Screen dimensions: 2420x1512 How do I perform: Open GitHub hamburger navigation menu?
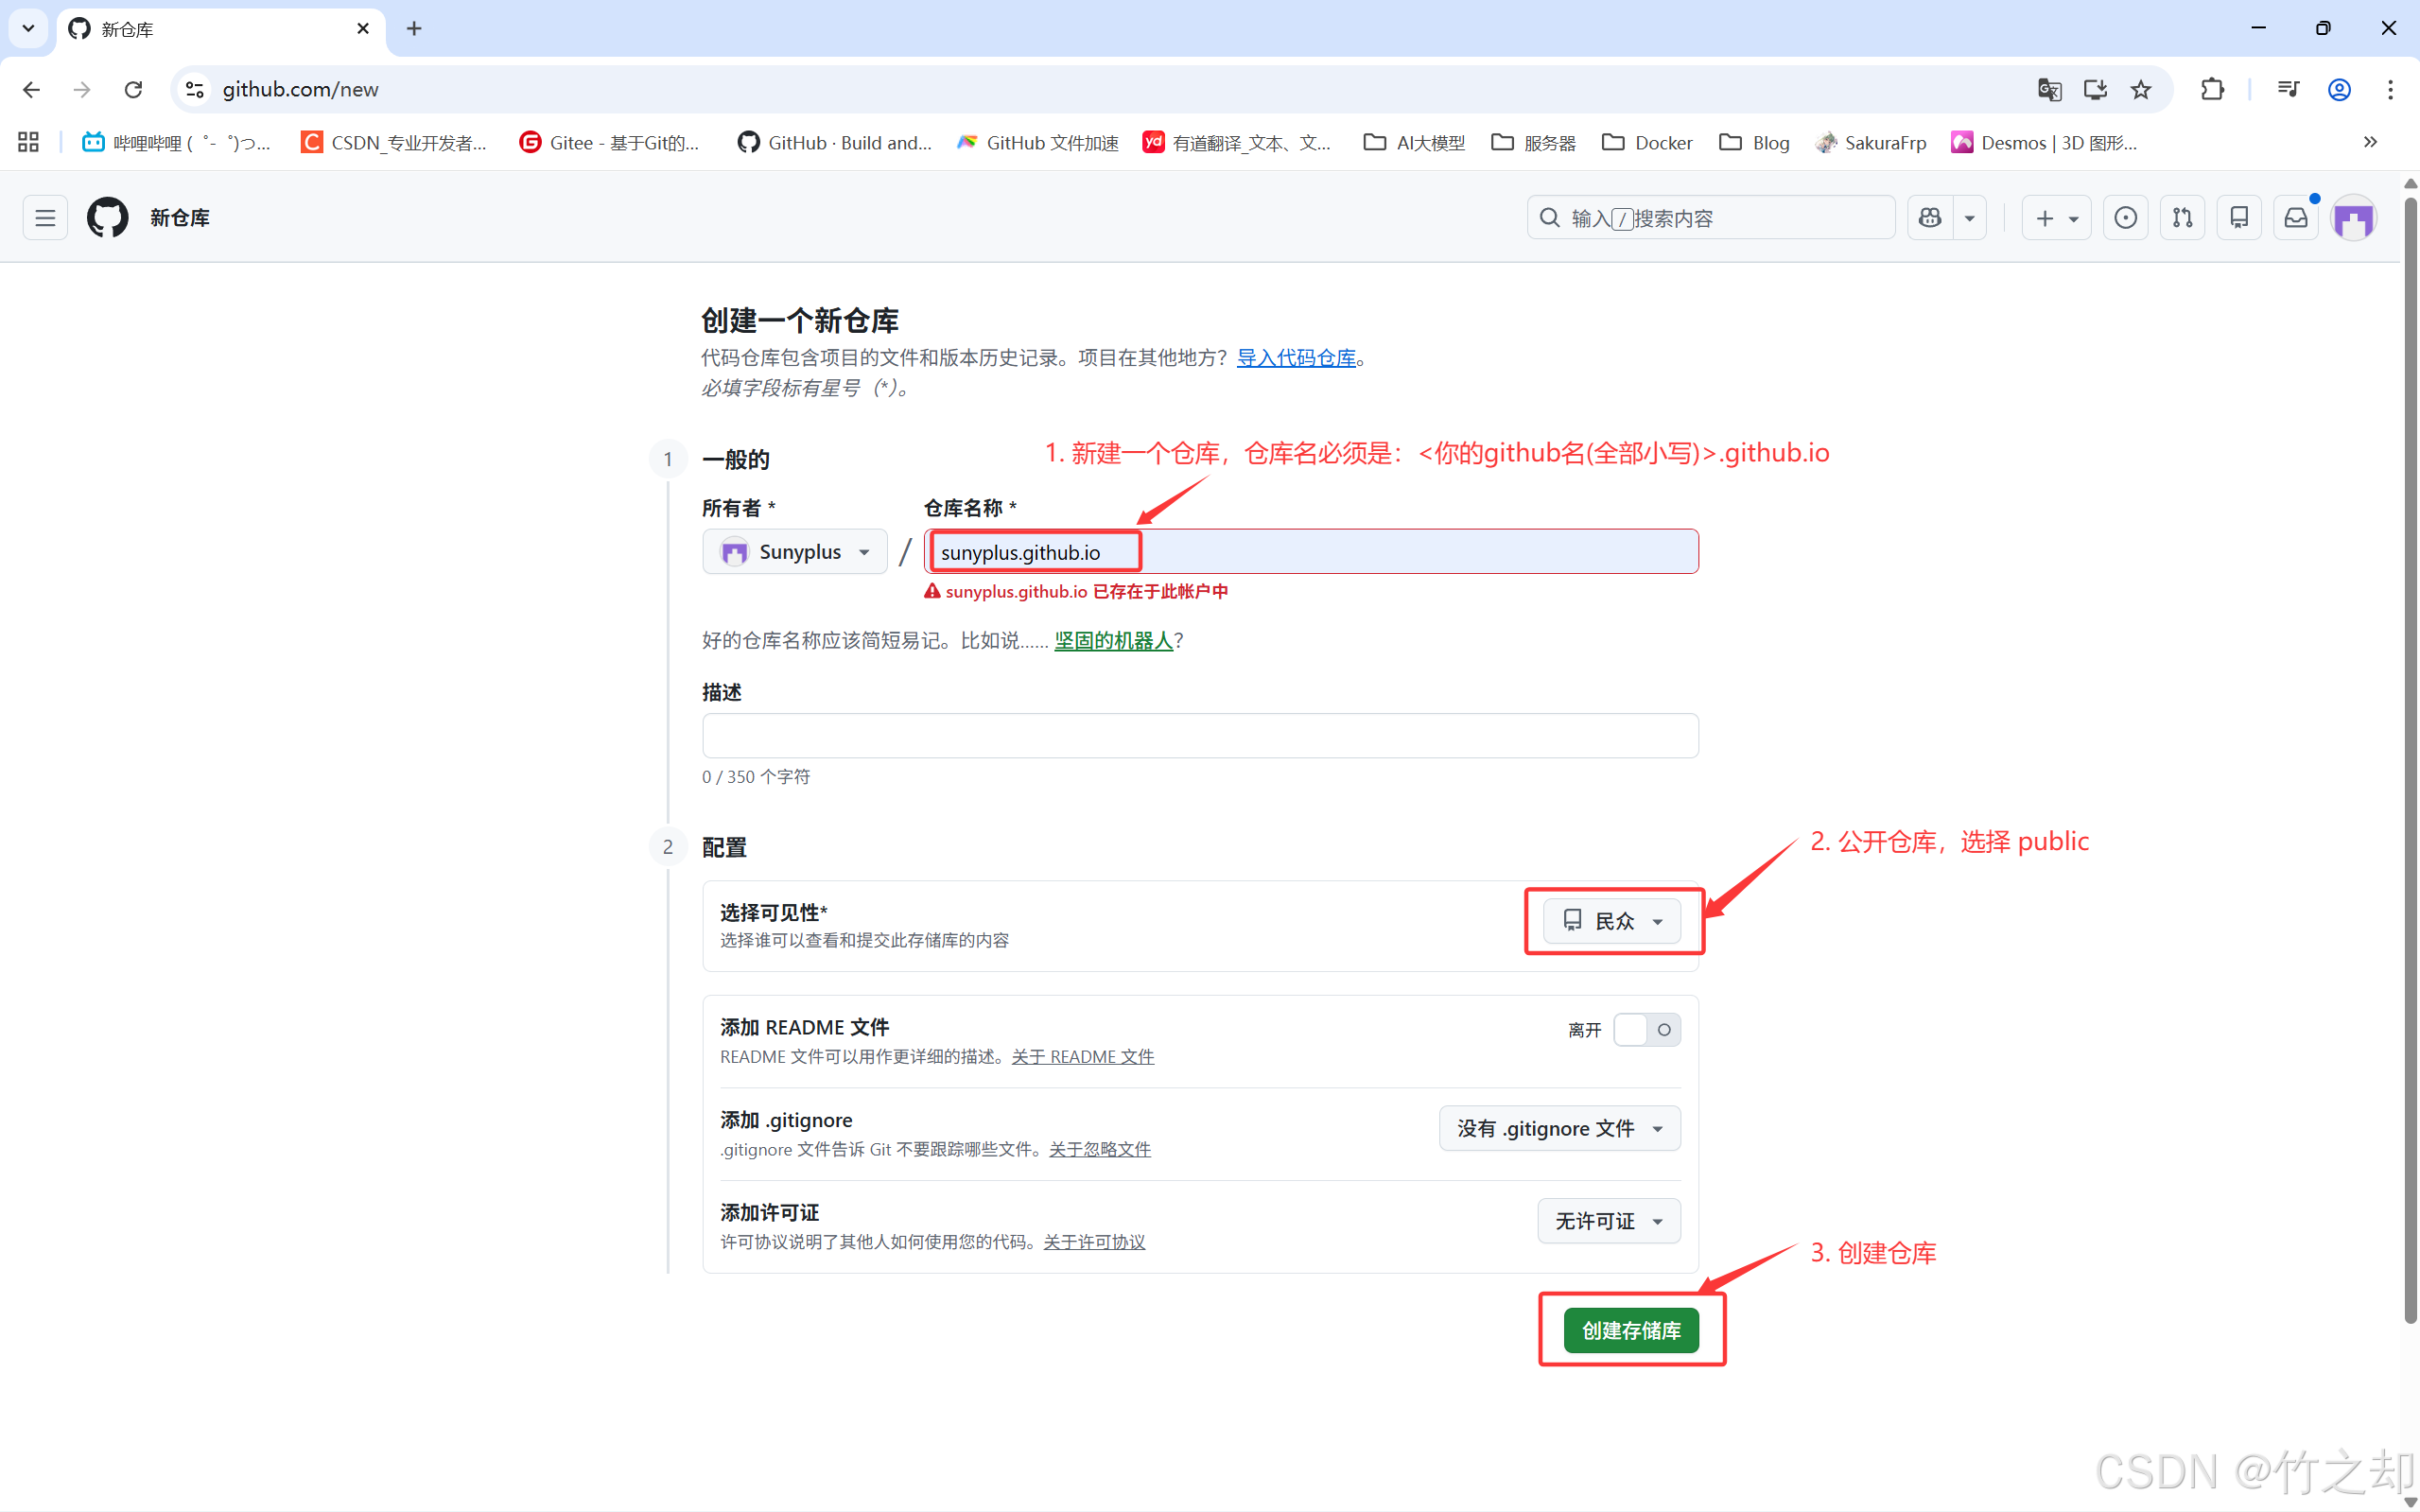tap(45, 218)
